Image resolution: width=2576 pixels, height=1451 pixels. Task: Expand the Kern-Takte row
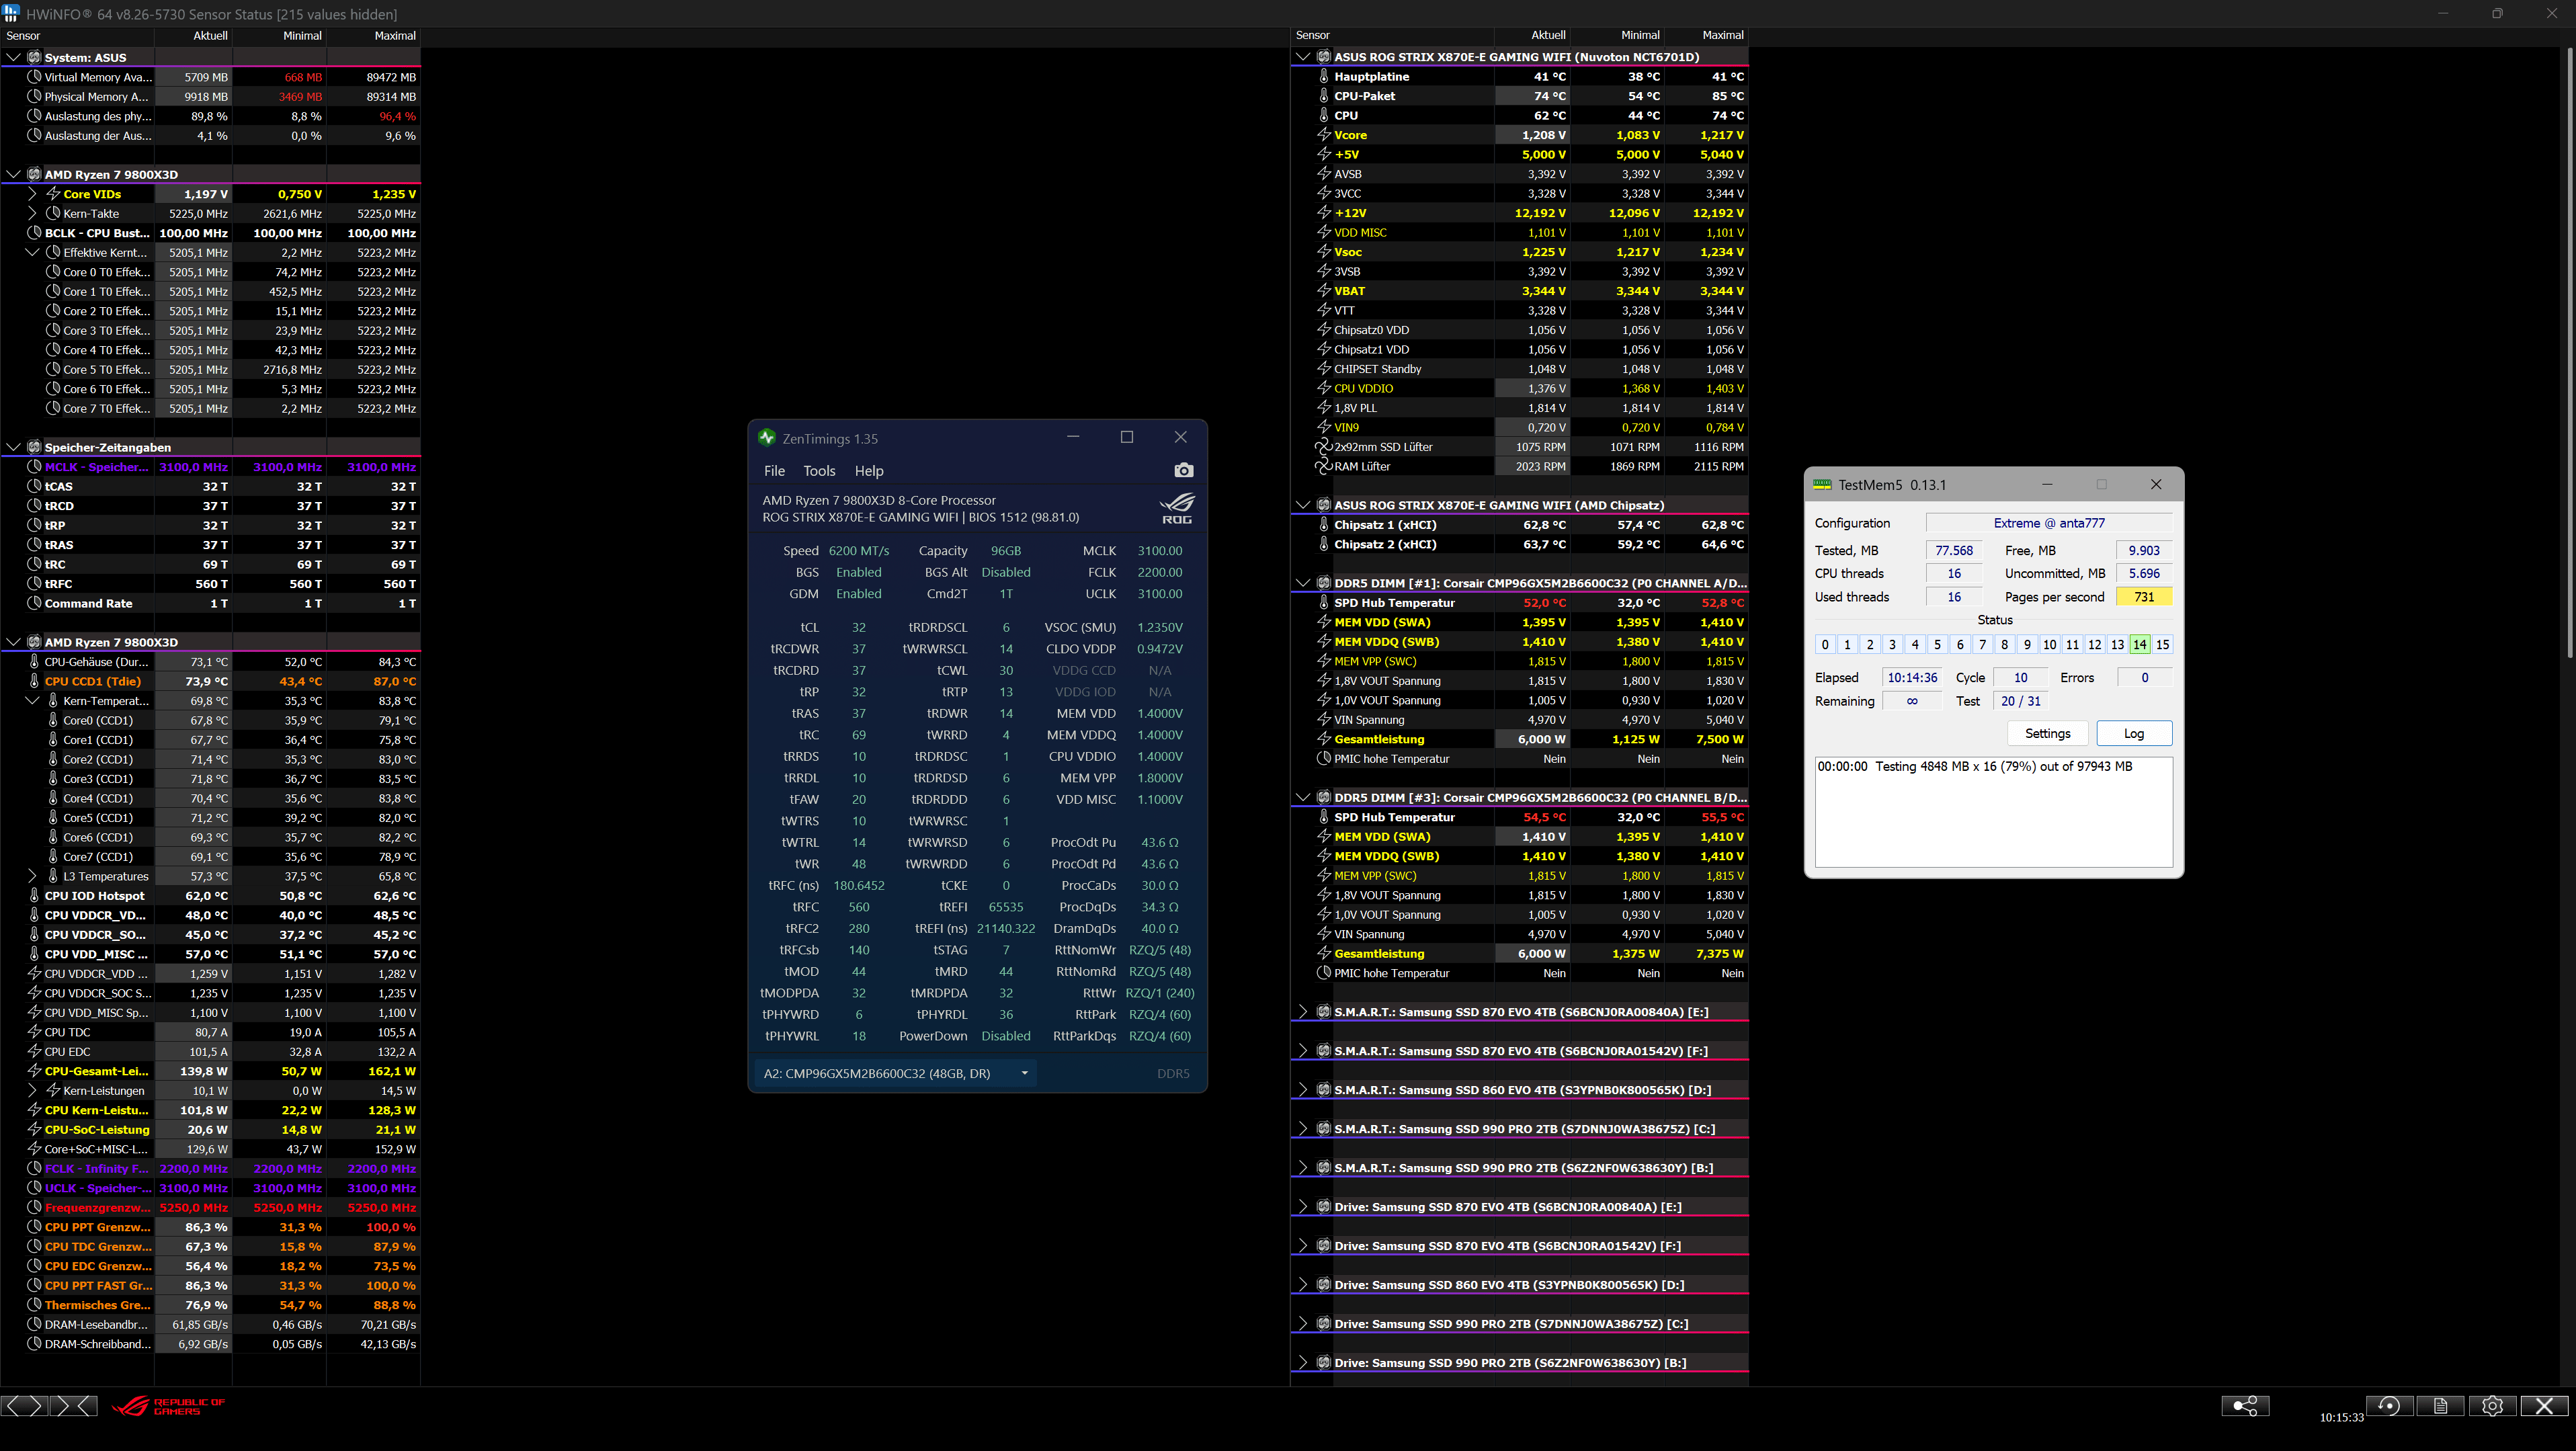(32, 213)
